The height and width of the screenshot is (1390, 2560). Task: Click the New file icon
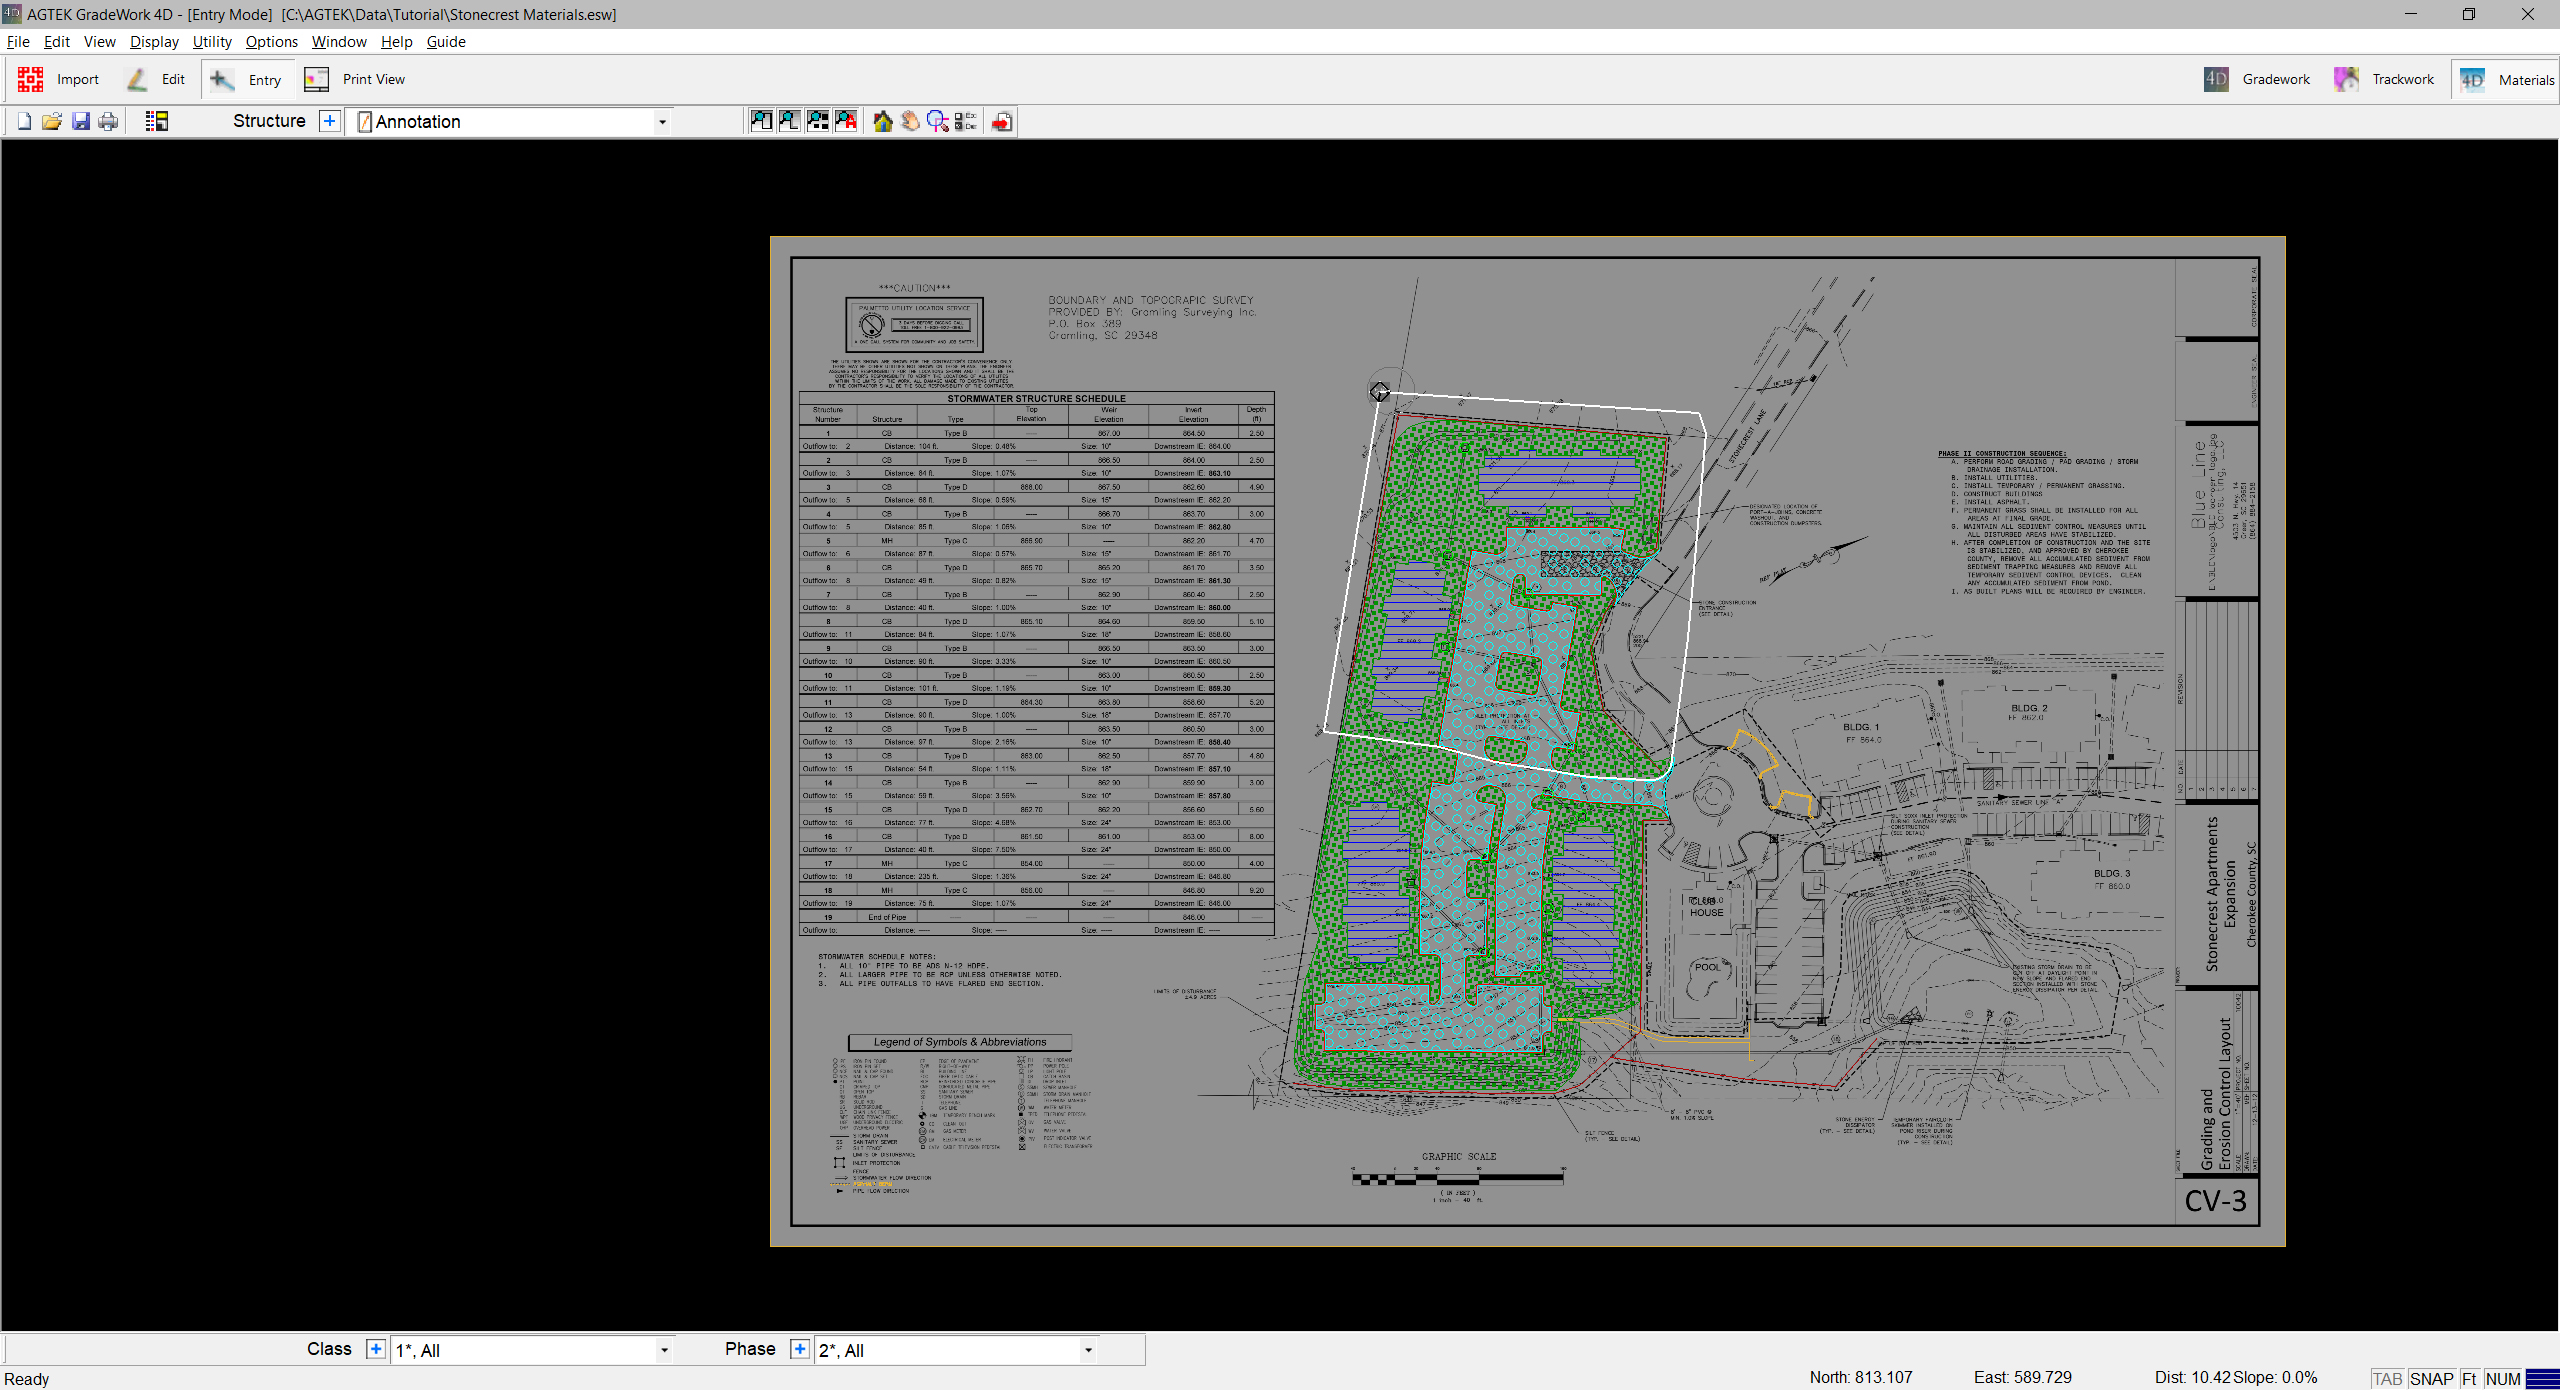click(24, 121)
